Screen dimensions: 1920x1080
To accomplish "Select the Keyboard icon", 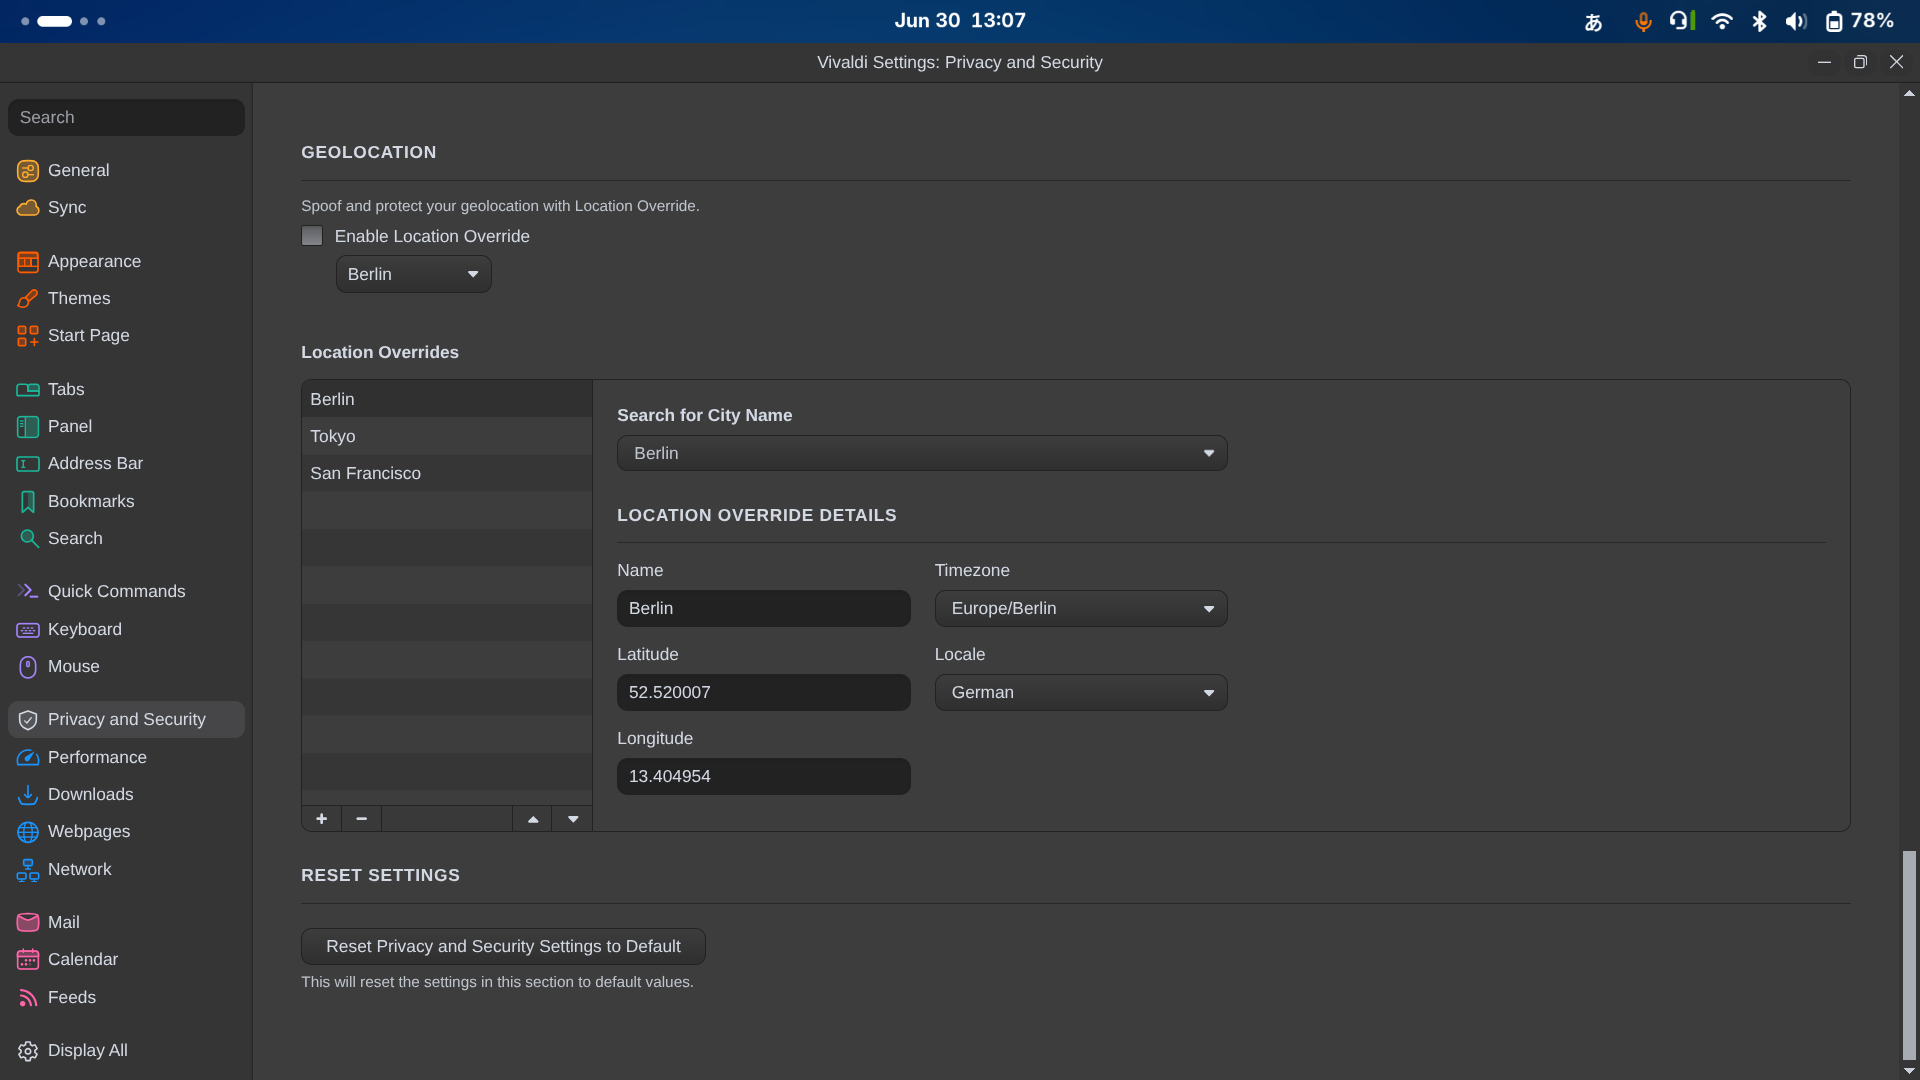I will click(x=28, y=630).
